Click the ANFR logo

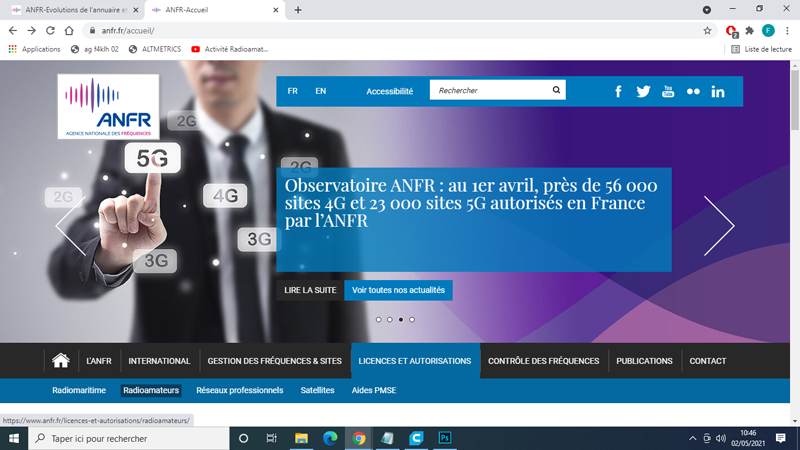tap(108, 107)
